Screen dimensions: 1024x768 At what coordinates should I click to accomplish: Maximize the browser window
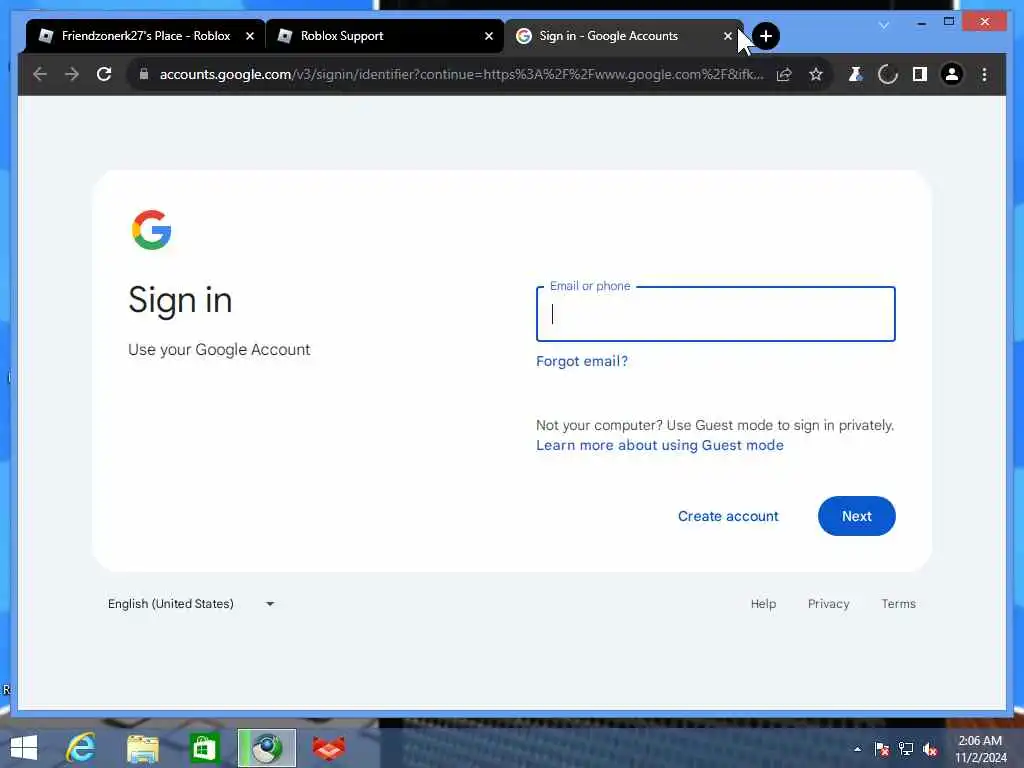coord(949,22)
